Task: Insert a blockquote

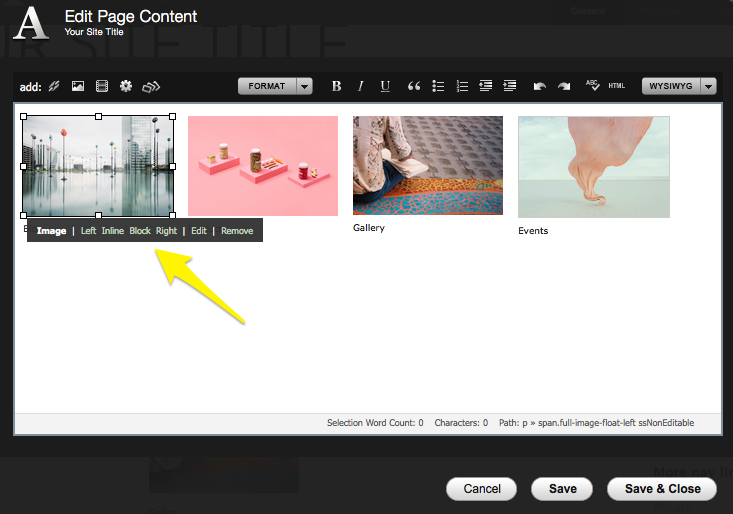Action: (414, 87)
